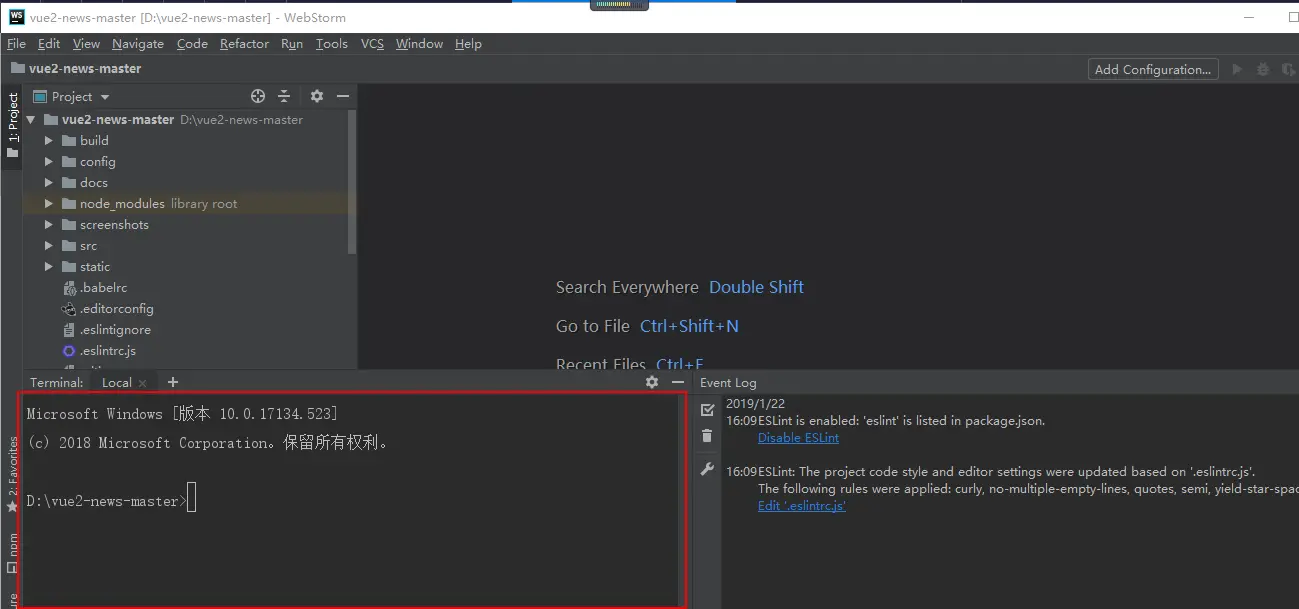
Task: Open the Refactor menu
Action: [x=244, y=44]
